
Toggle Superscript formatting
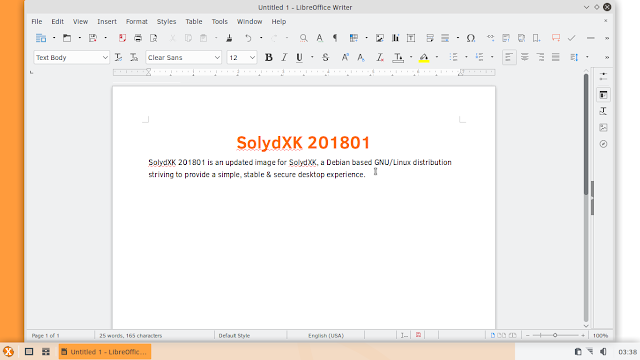click(x=345, y=58)
